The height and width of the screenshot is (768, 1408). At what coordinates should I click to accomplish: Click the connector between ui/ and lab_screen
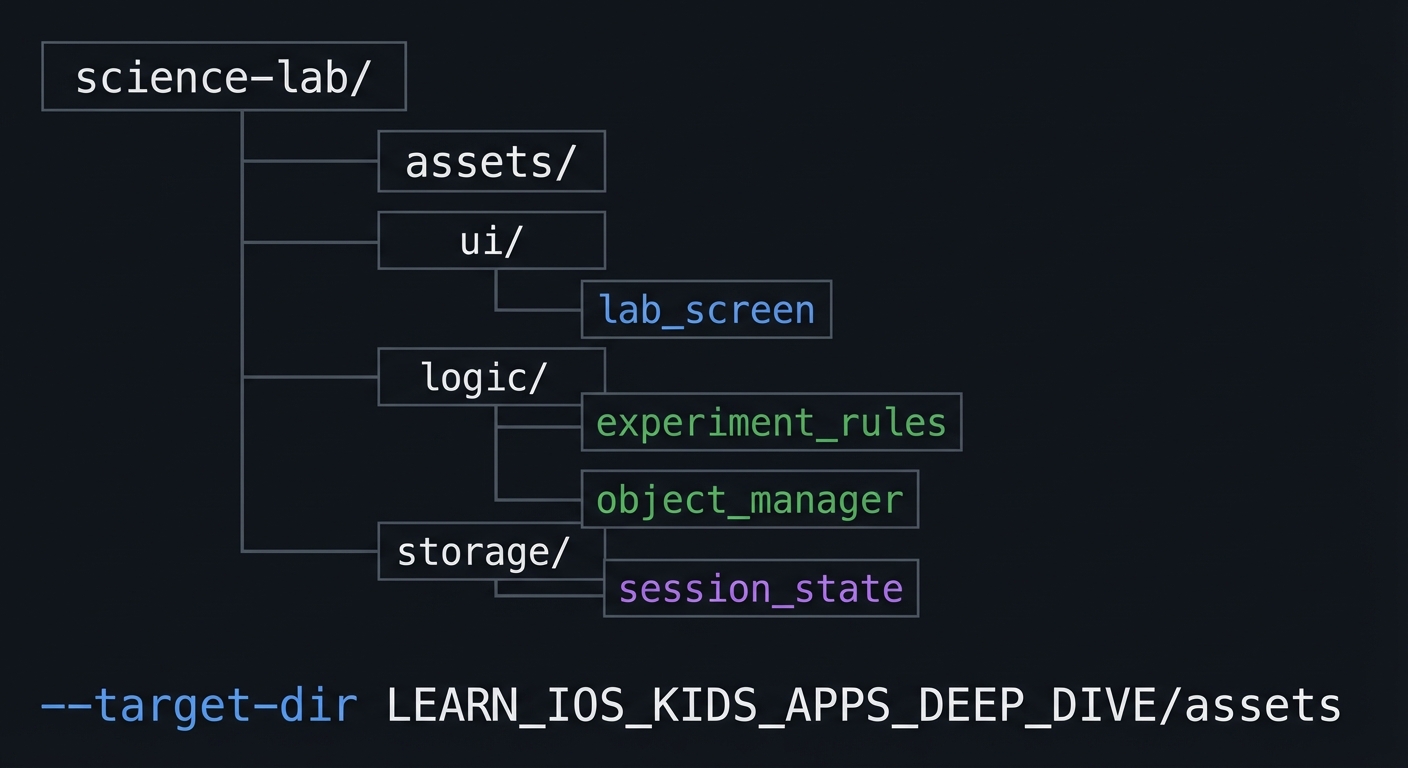(x=538, y=309)
